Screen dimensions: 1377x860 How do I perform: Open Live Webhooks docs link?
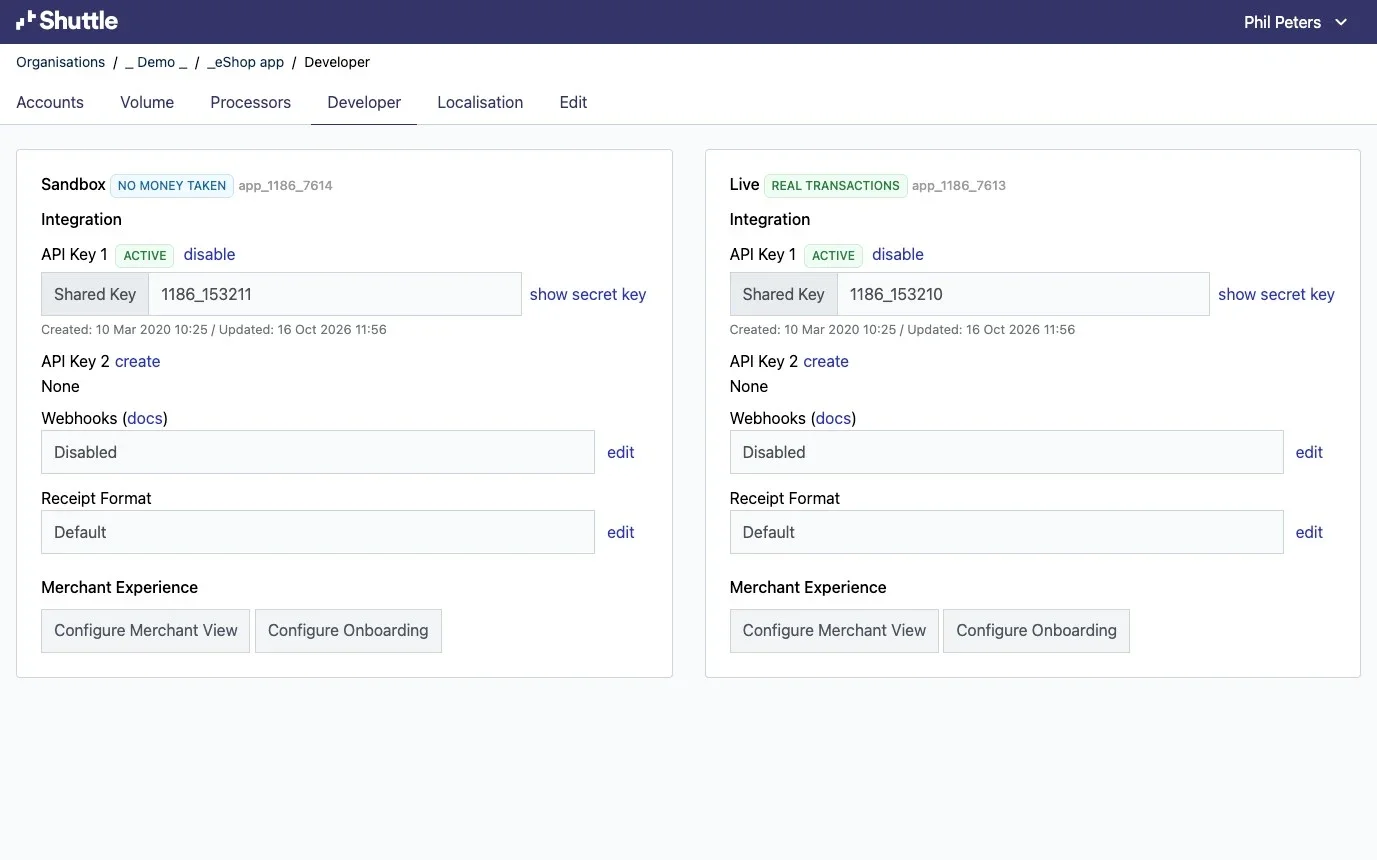[834, 418]
